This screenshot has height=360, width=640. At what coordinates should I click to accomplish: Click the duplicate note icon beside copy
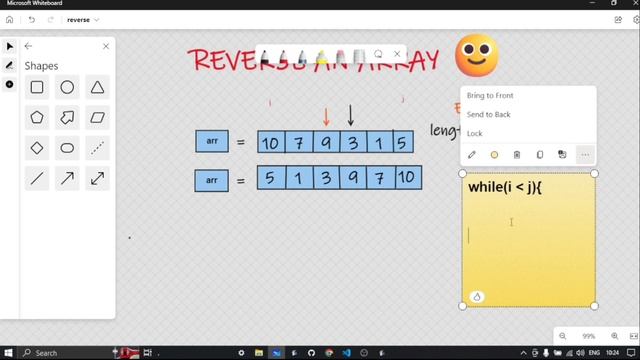point(562,154)
